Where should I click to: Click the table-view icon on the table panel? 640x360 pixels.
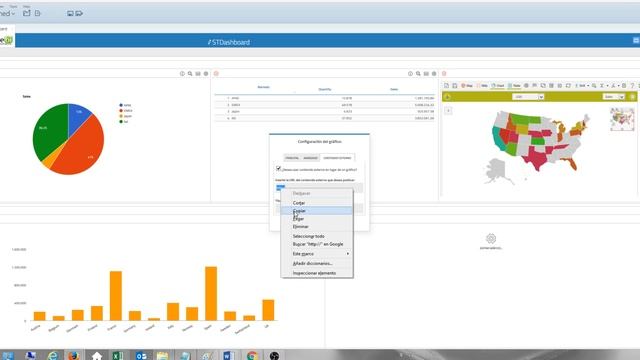(426, 74)
